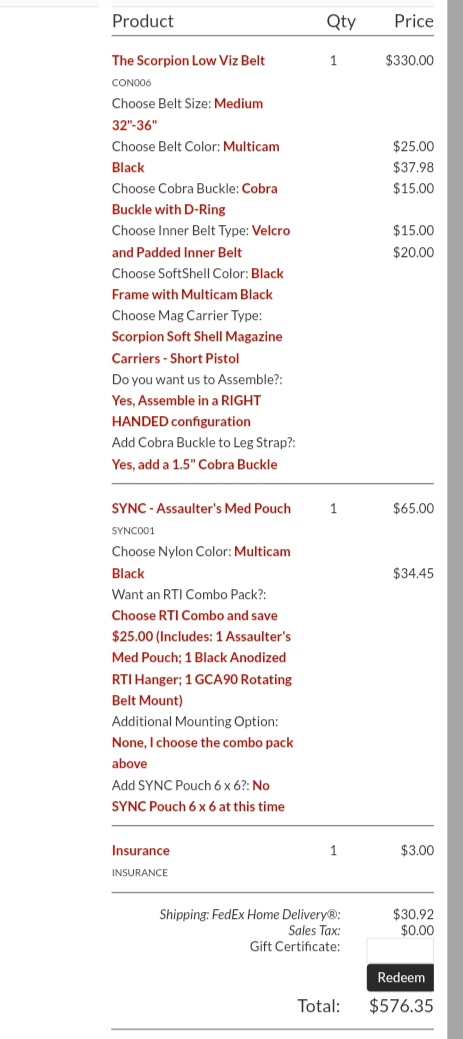Click the RIGHT HANDED configuration assemble option
The height and width of the screenshot is (1039, 463).
(187, 411)
